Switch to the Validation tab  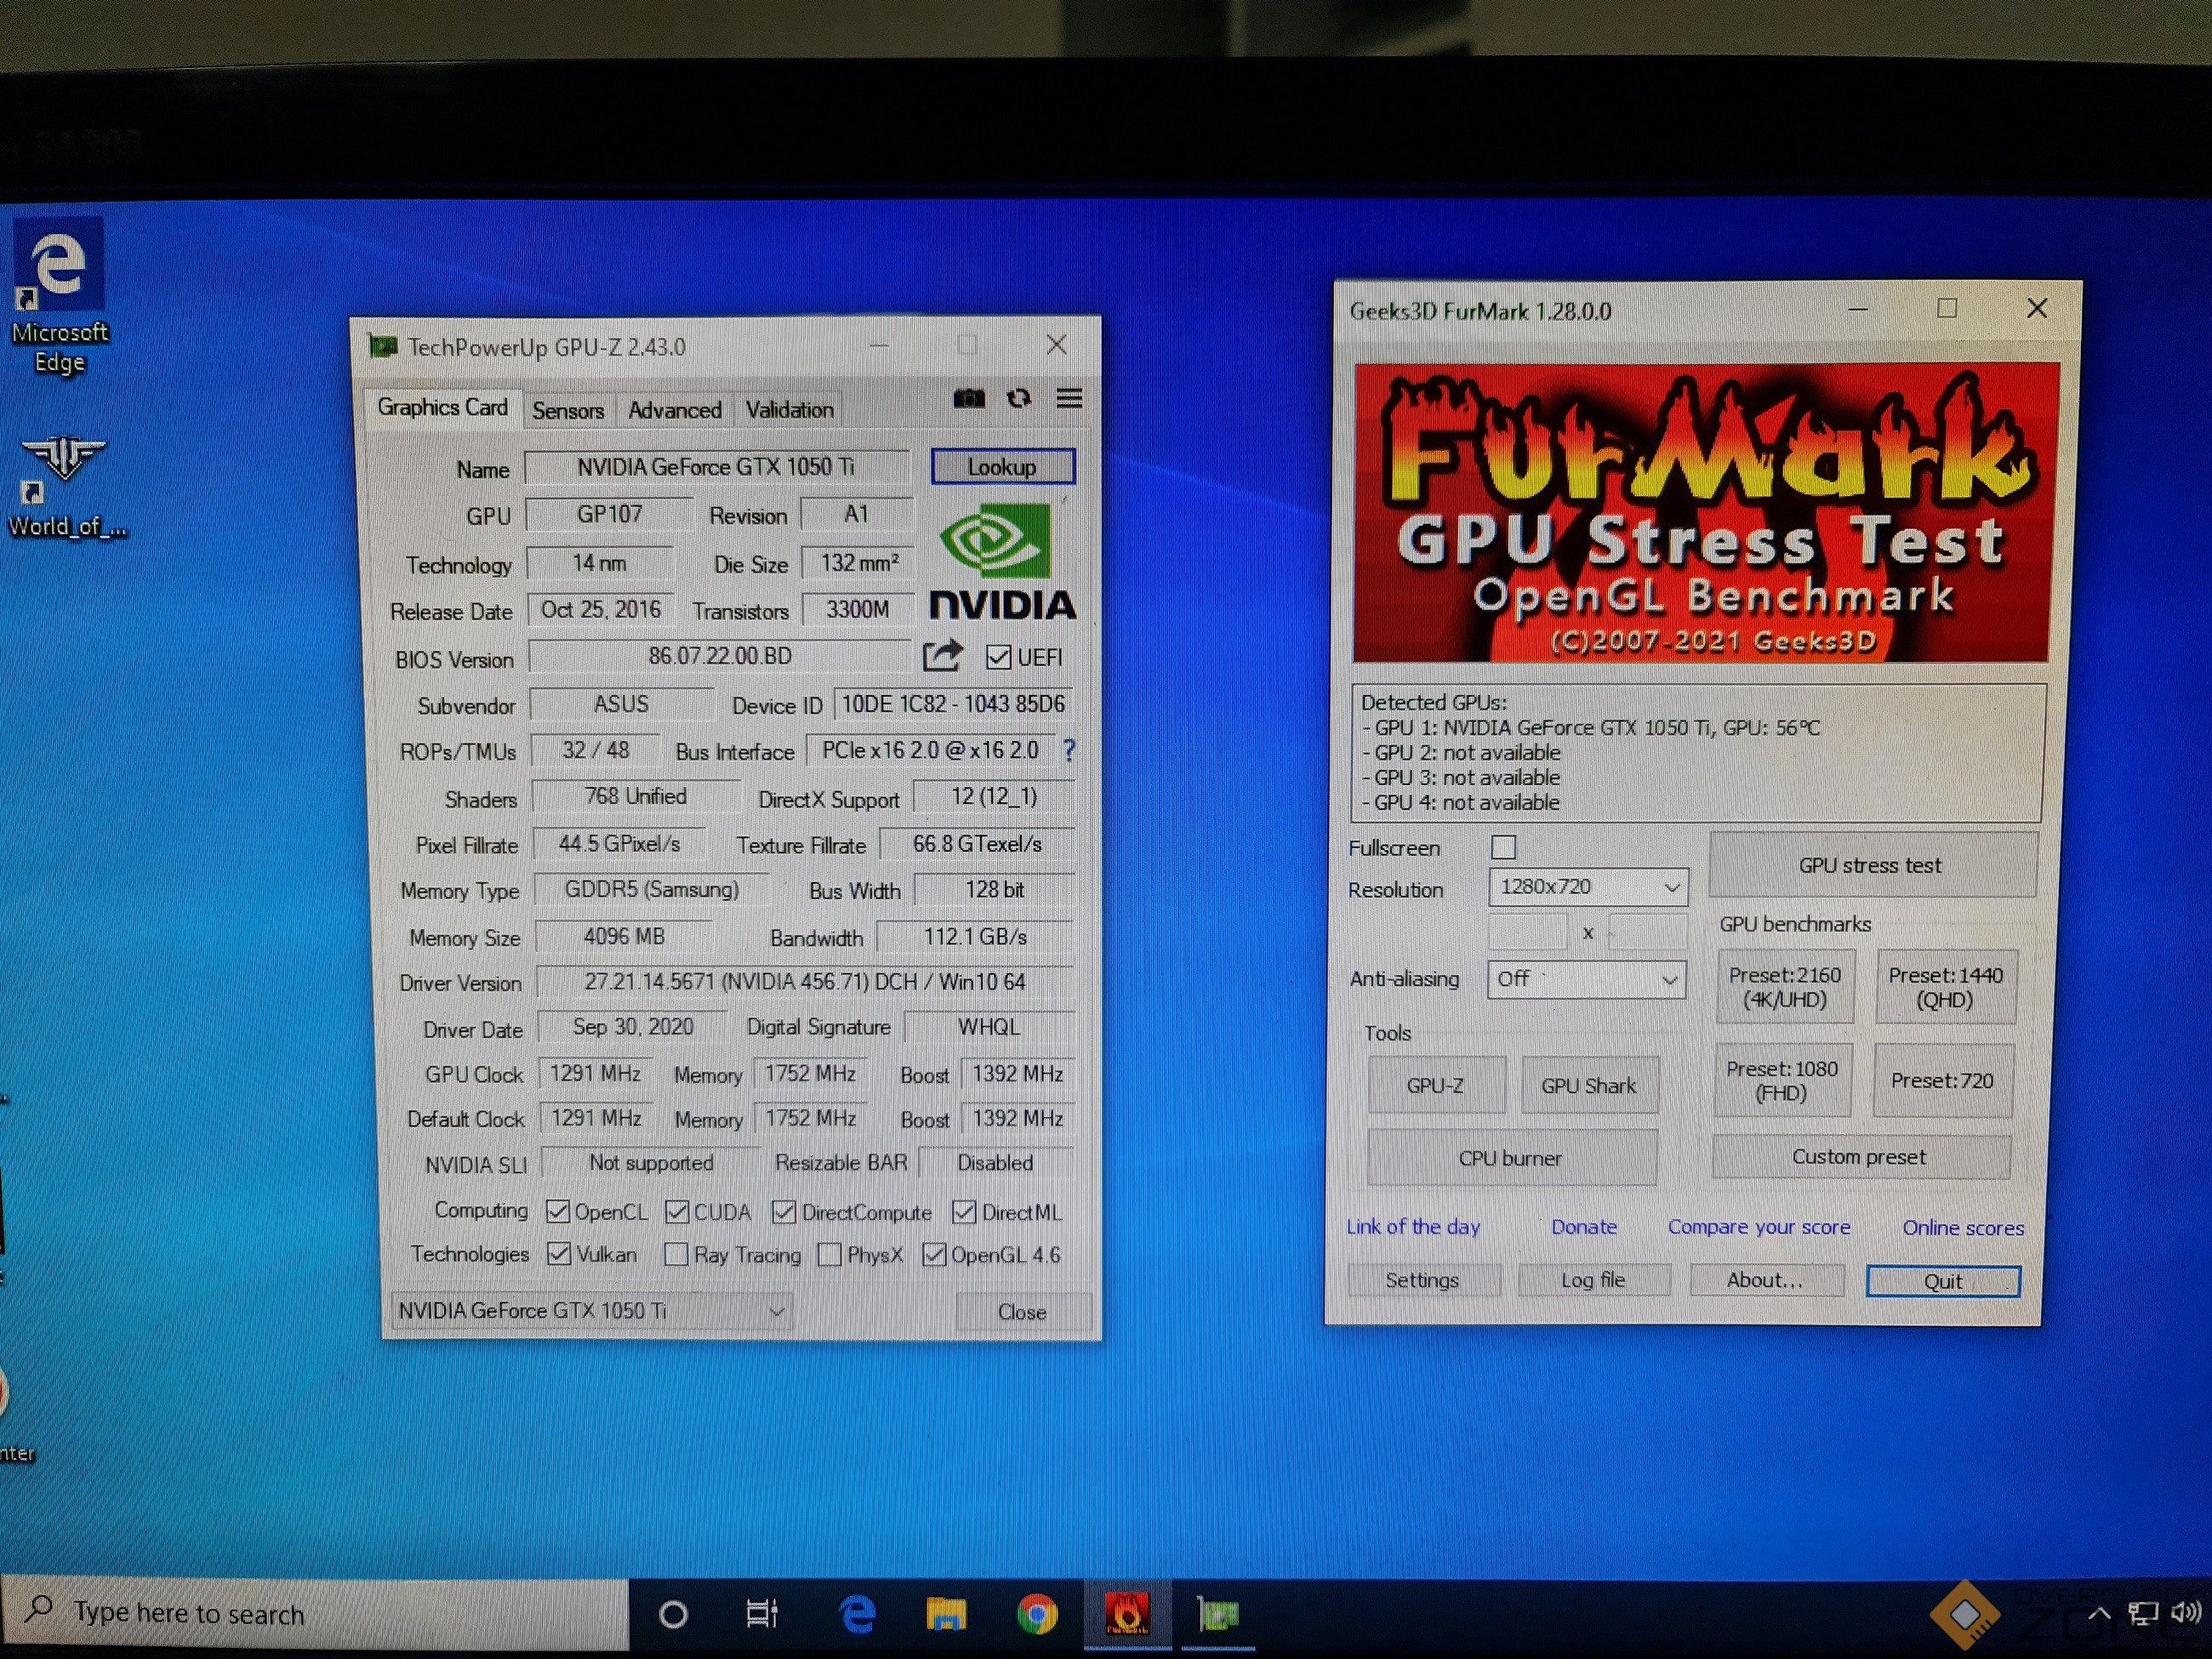pyautogui.click(x=790, y=410)
